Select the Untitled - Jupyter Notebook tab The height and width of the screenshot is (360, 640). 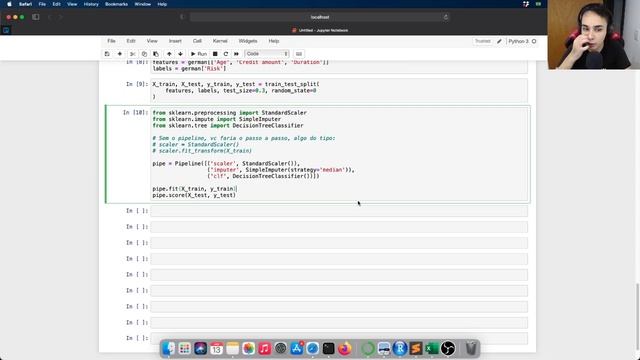[x=320, y=30]
